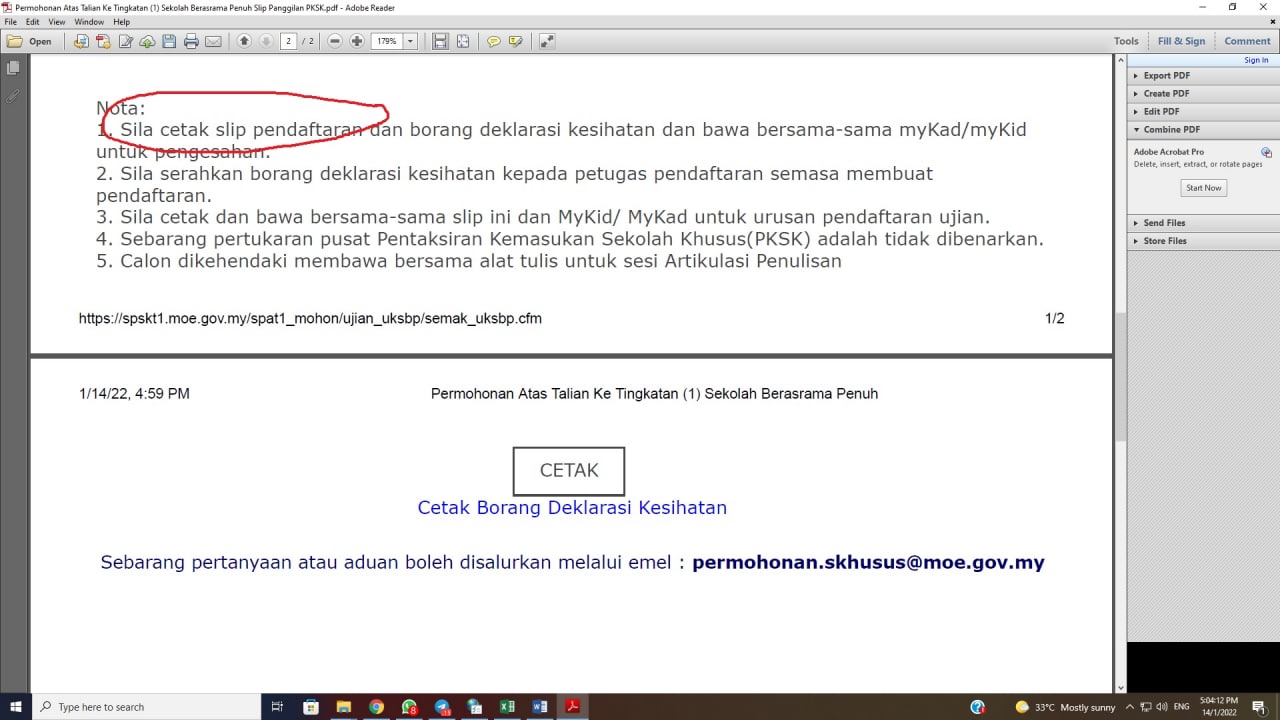This screenshot has width=1280, height=720.
Task: Open the page thumbnails side panel
Action: point(13,68)
